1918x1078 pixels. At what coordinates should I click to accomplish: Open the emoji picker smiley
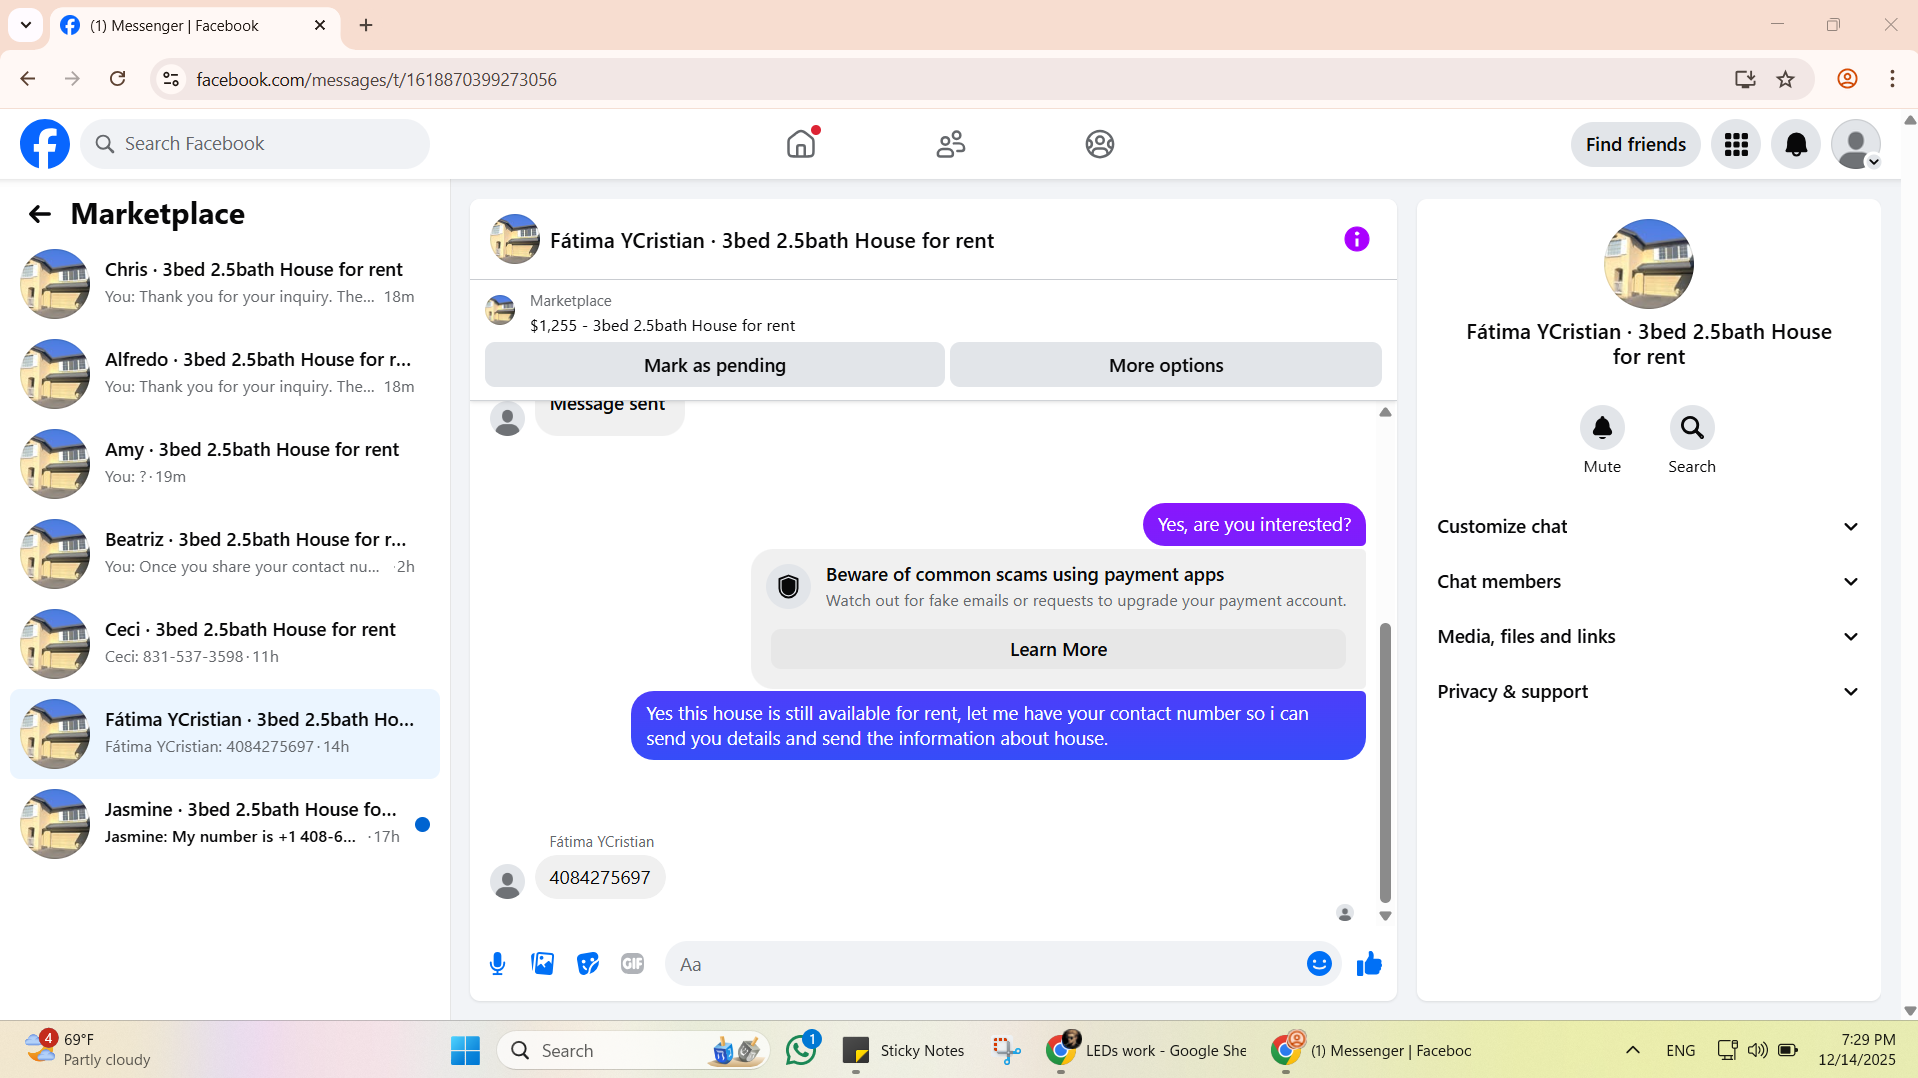[x=1319, y=964]
